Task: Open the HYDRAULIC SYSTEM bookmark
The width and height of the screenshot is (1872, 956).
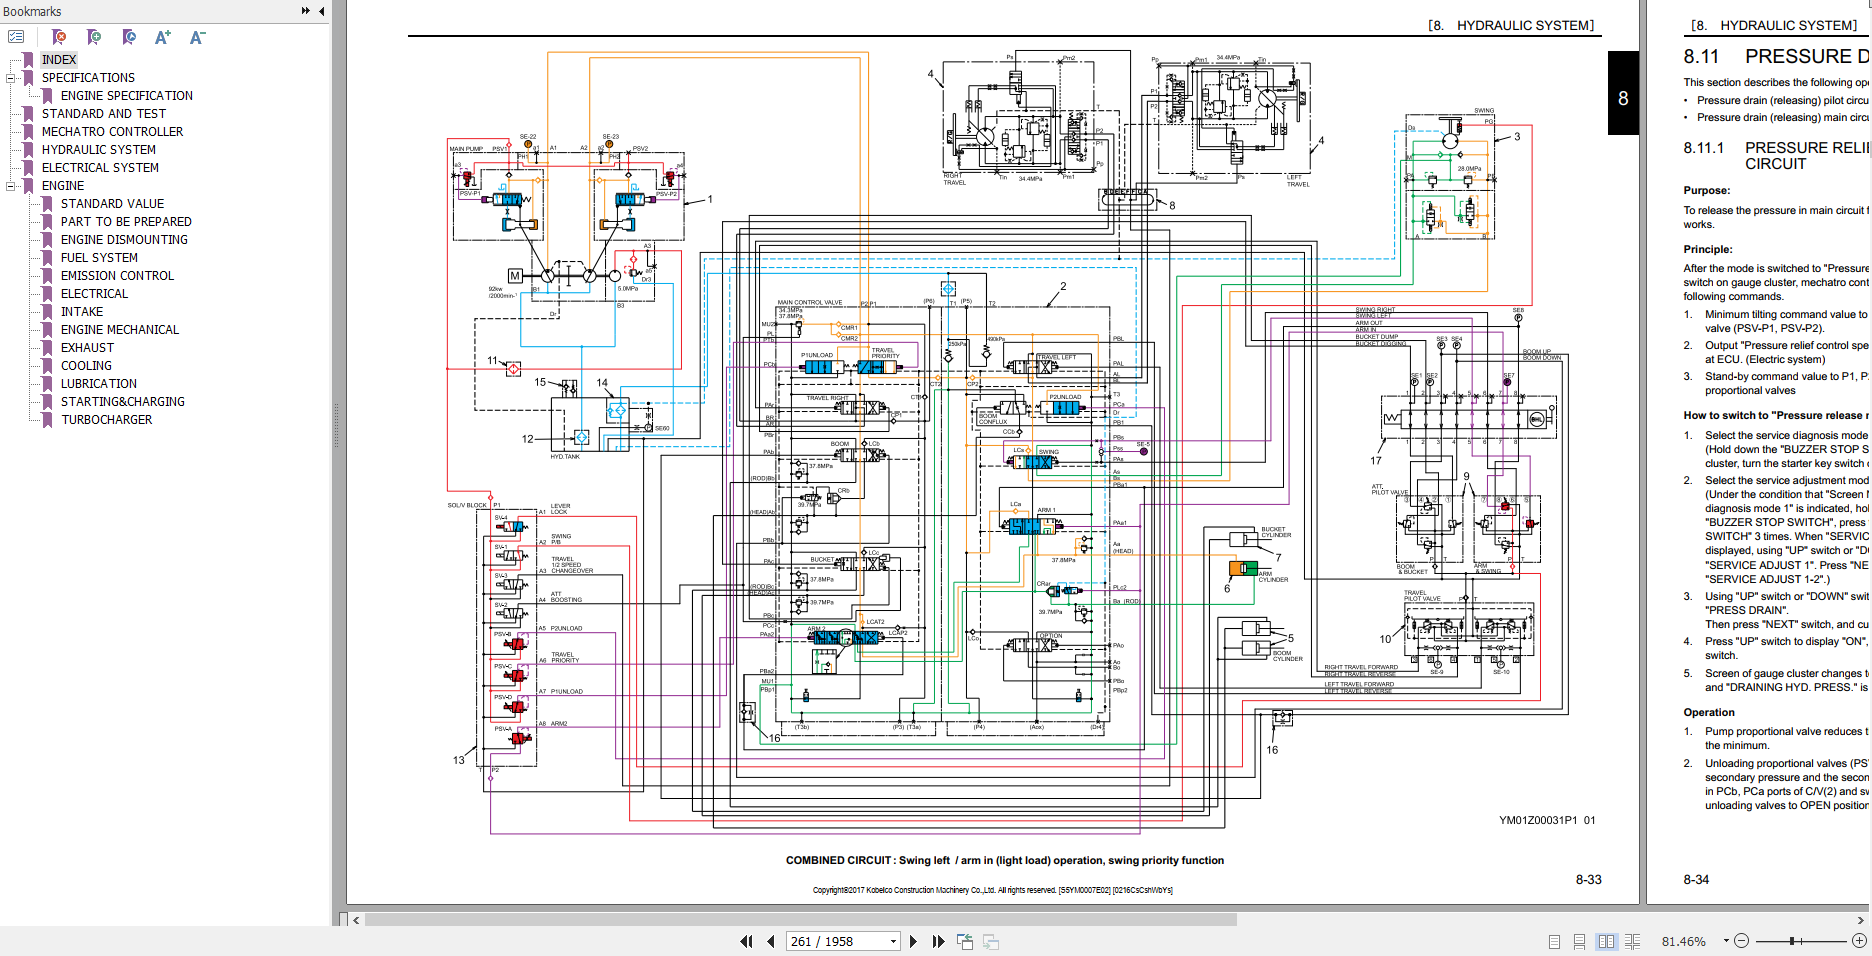Action: (98, 150)
